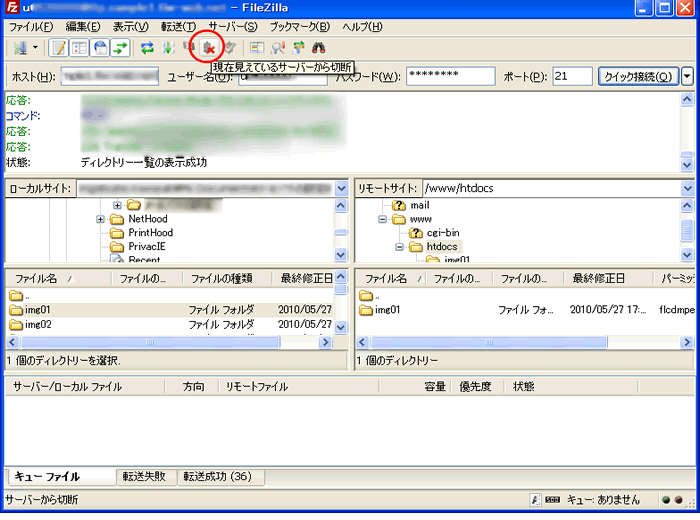Open quick connect history dropdown arrow

click(x=688, y=76)
